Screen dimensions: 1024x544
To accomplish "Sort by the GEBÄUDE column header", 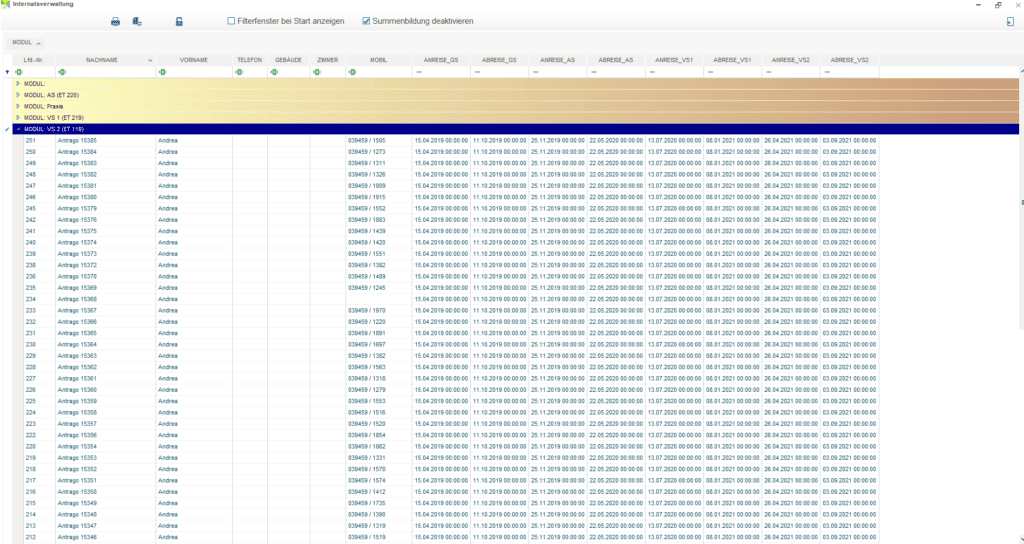I will coord(289,60).
